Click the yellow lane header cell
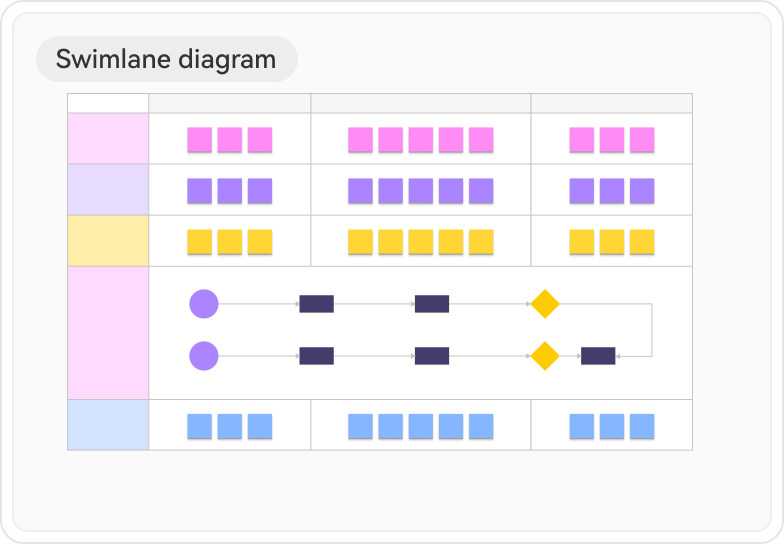The width and height of the screenshot is (784, 544). [x=108, y=241]
